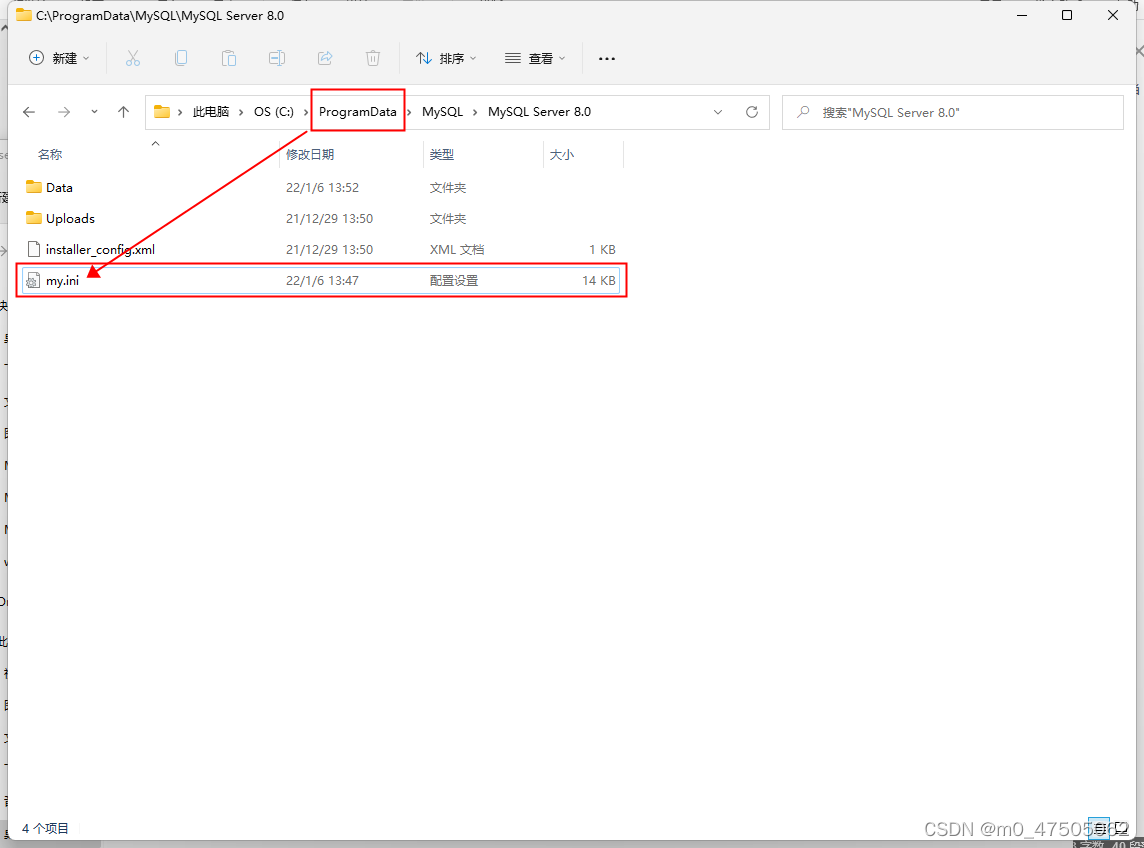
Task: Close the File Explorer window
Action: [1113, 15]
